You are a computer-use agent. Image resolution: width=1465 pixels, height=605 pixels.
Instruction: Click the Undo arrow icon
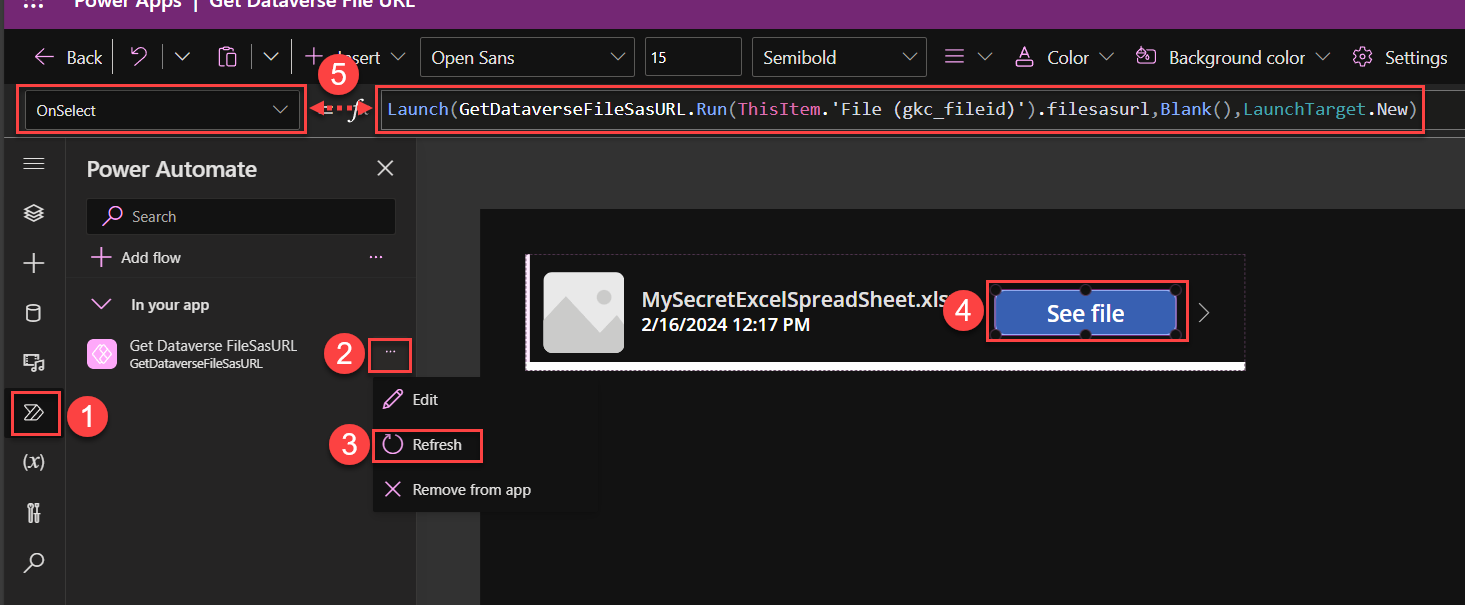[x=140, y=57]
